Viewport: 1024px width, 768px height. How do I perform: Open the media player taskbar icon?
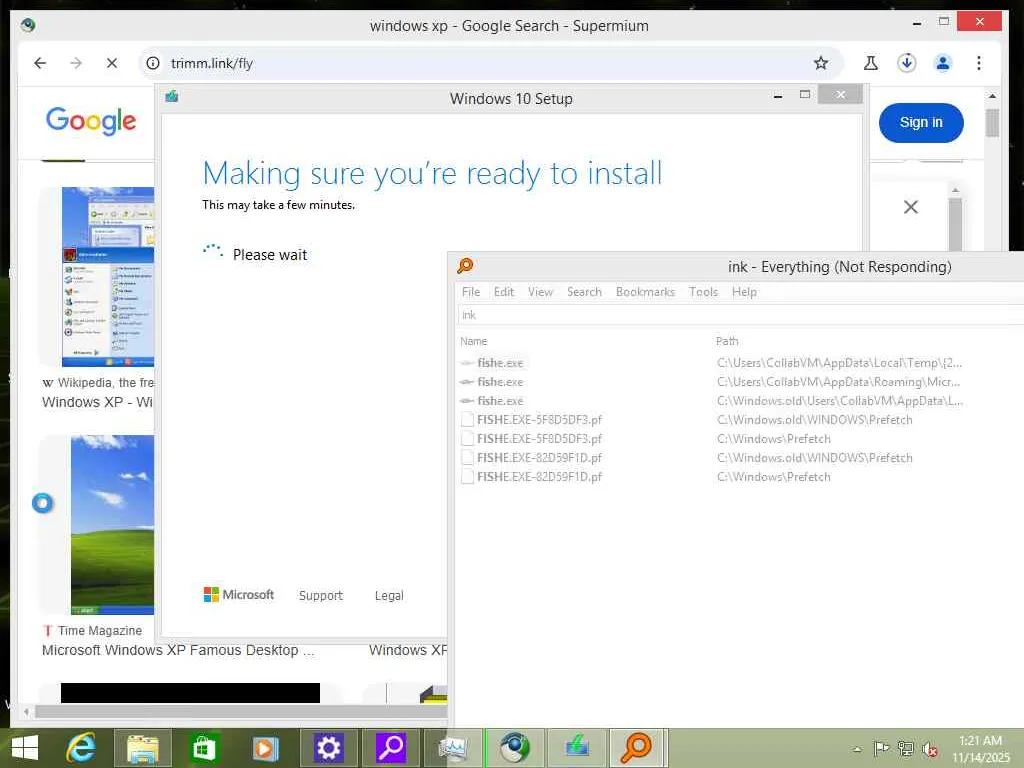(x=265, y=748)
